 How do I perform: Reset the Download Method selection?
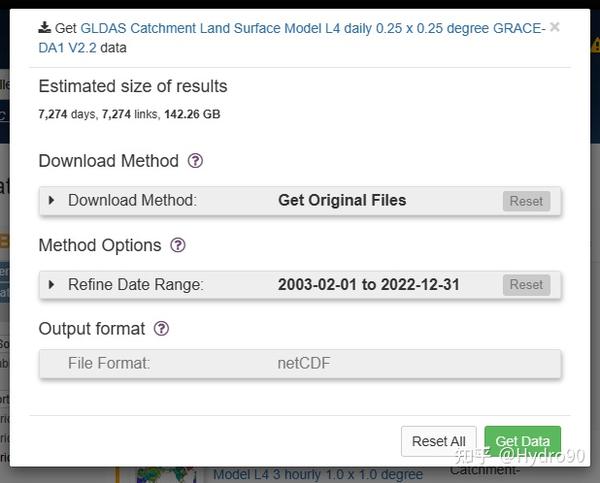click(526, 201)
